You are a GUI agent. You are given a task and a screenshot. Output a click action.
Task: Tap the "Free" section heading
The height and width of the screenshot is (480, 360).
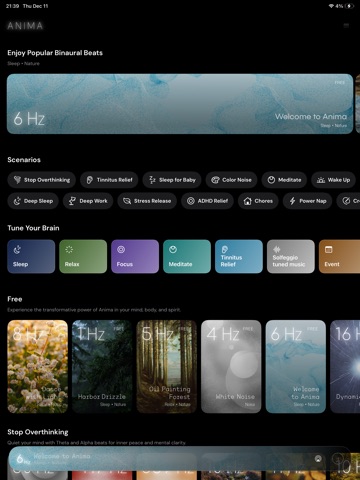click(15, 299)
